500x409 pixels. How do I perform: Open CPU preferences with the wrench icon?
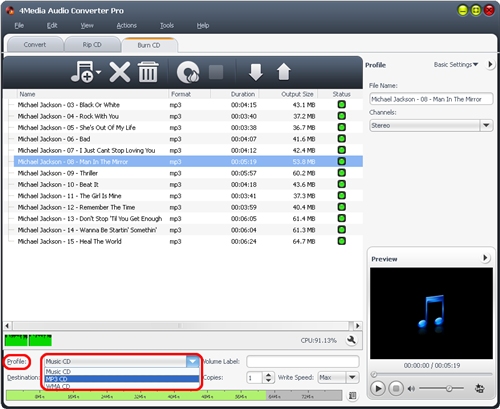coord(351,340)
